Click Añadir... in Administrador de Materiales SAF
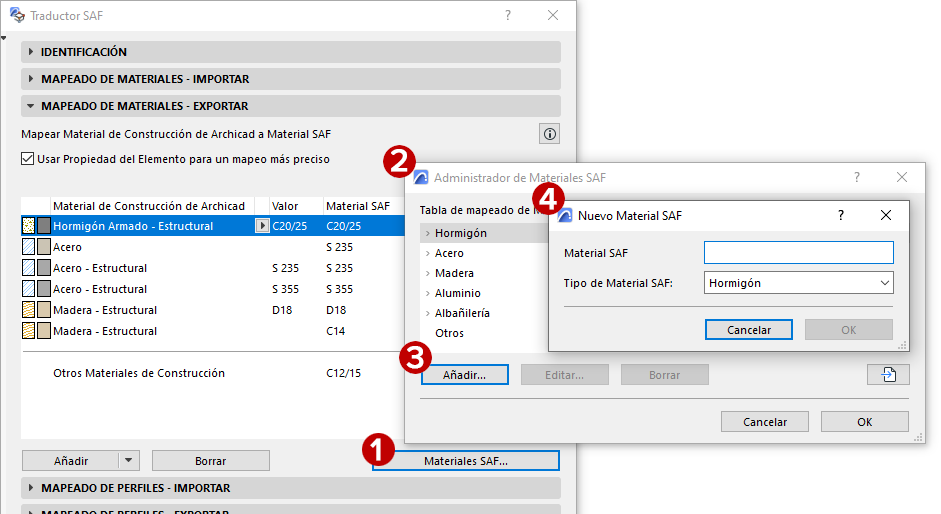Image resolution: width=941 pixels, height=514 pixels. (464, 375)
